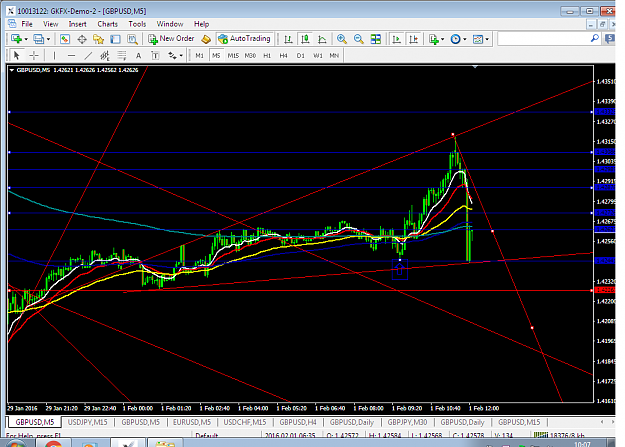Switch chart to candlesticks style
Viewport: 625px width, 447px height.
tap(305, 39)
